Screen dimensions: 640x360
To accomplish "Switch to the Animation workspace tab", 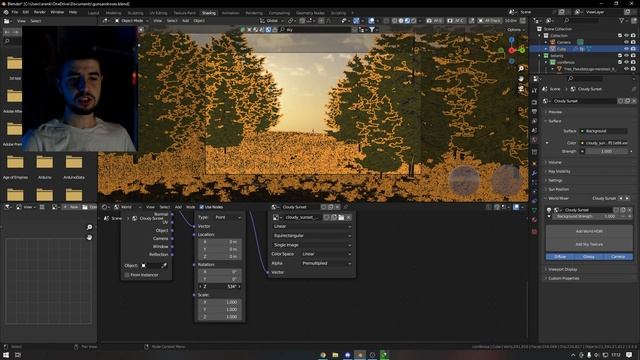I will [x=231, y=13].
